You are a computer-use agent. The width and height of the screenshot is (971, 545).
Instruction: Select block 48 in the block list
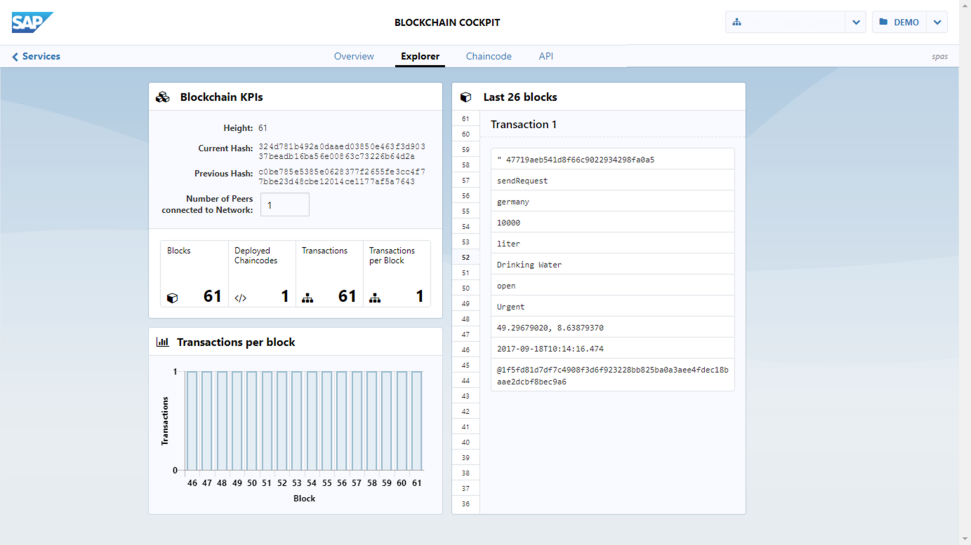pyautogui.click(x=466, y=319)
